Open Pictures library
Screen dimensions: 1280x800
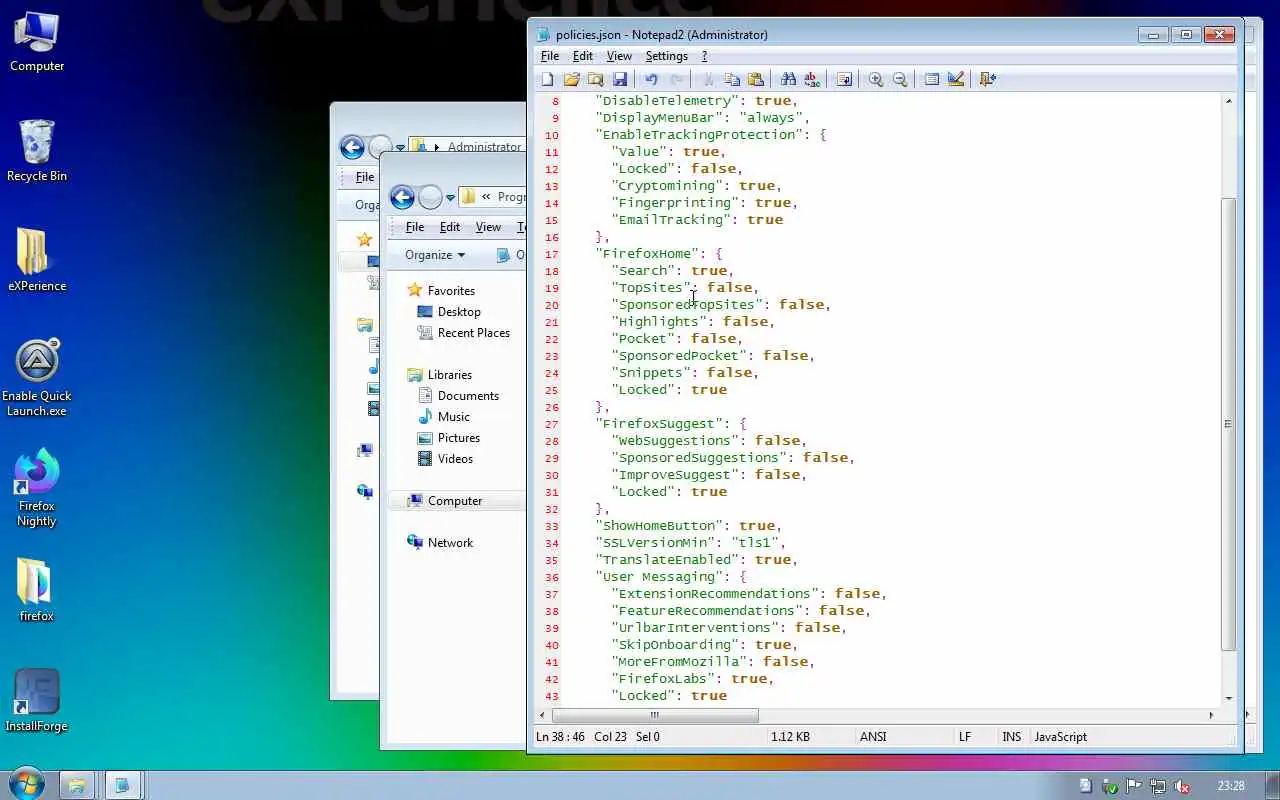[458, 438]
